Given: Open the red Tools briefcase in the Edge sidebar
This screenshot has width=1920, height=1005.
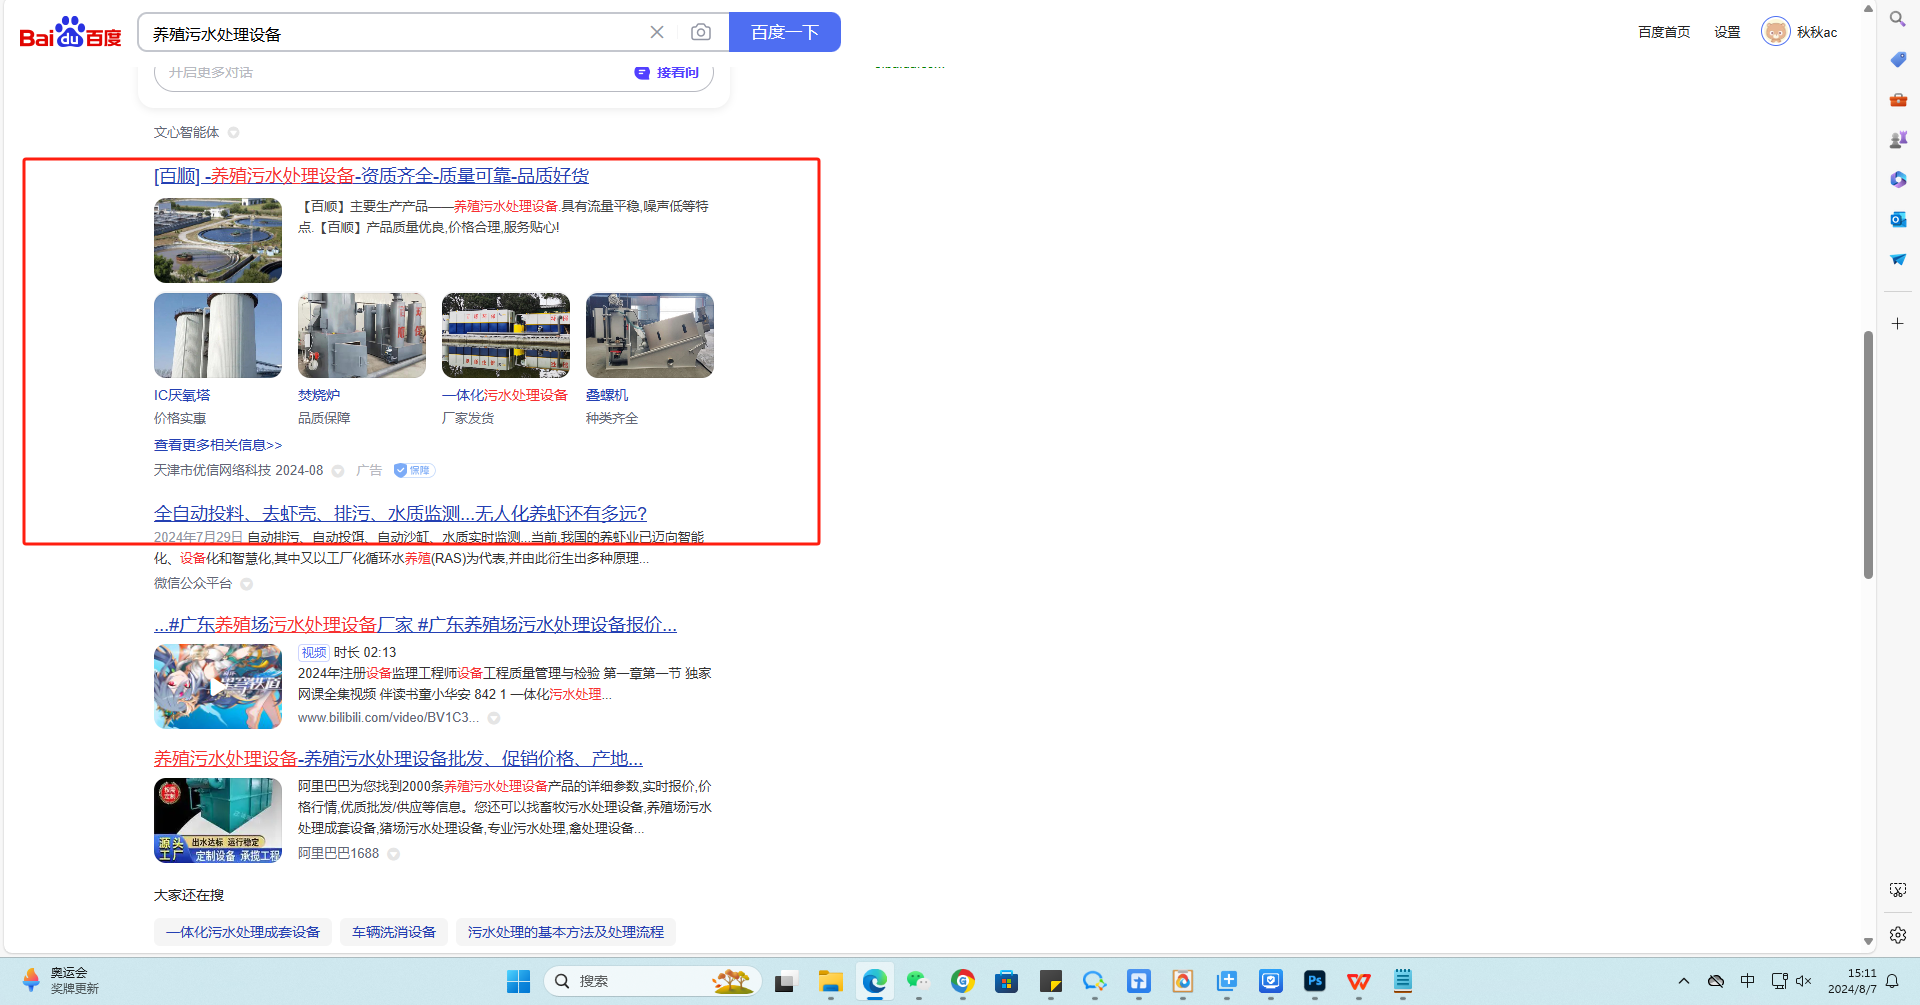Looking at the screenshot, I should coord(1897,100).
